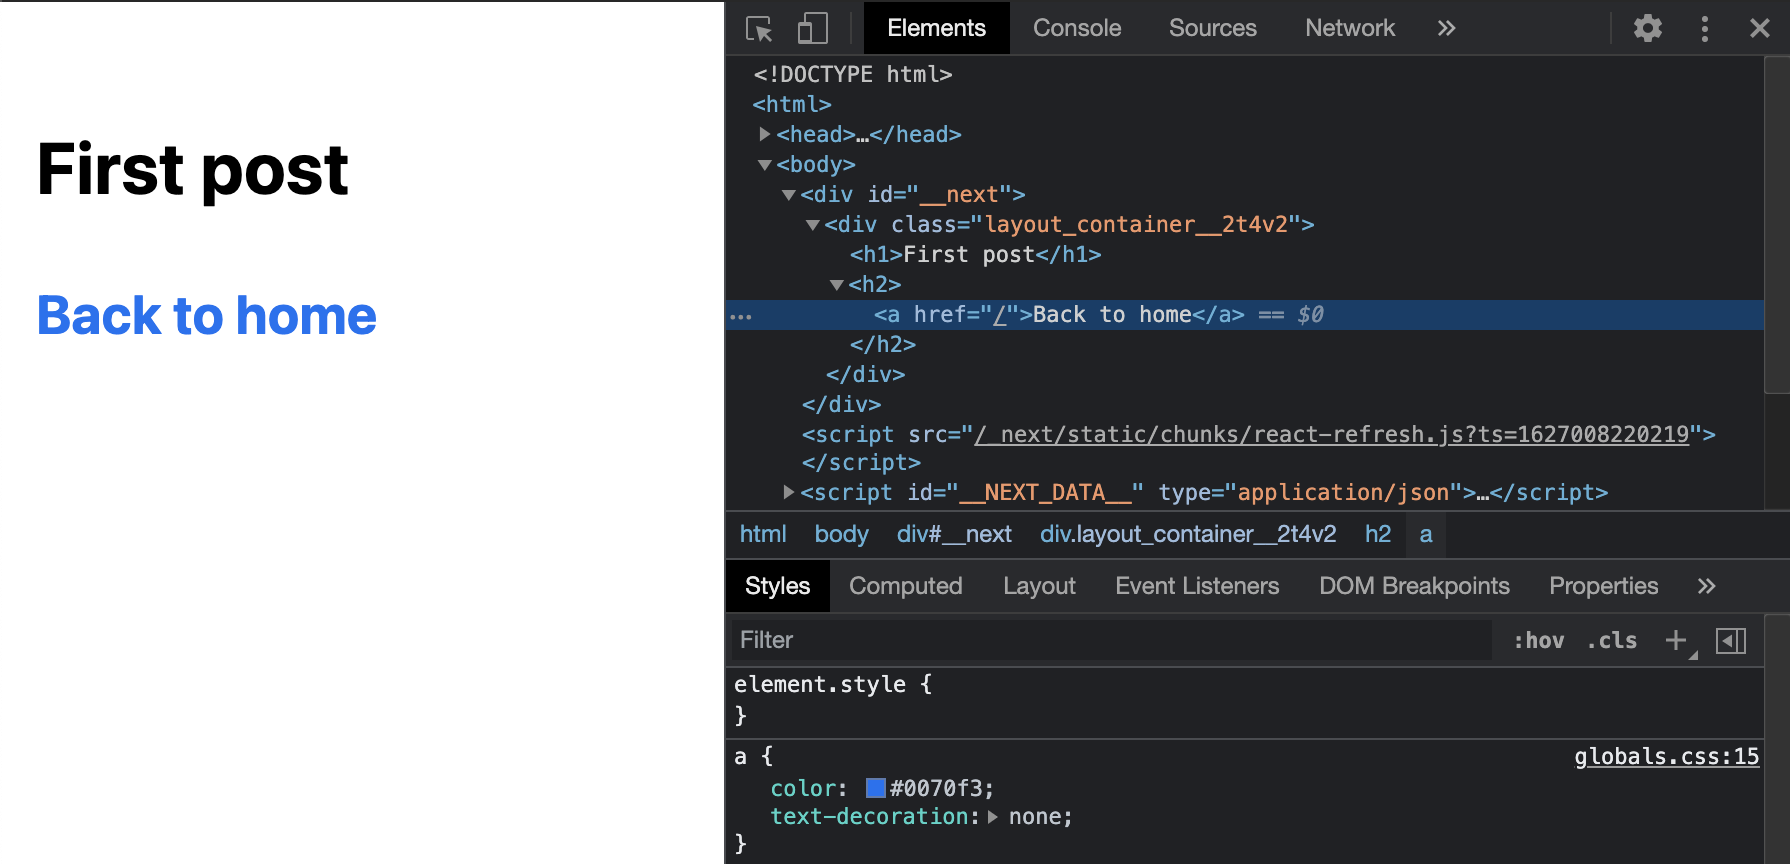
Task: Click the Elements tree vertical scrollbar
Action: coord(1776,225)
